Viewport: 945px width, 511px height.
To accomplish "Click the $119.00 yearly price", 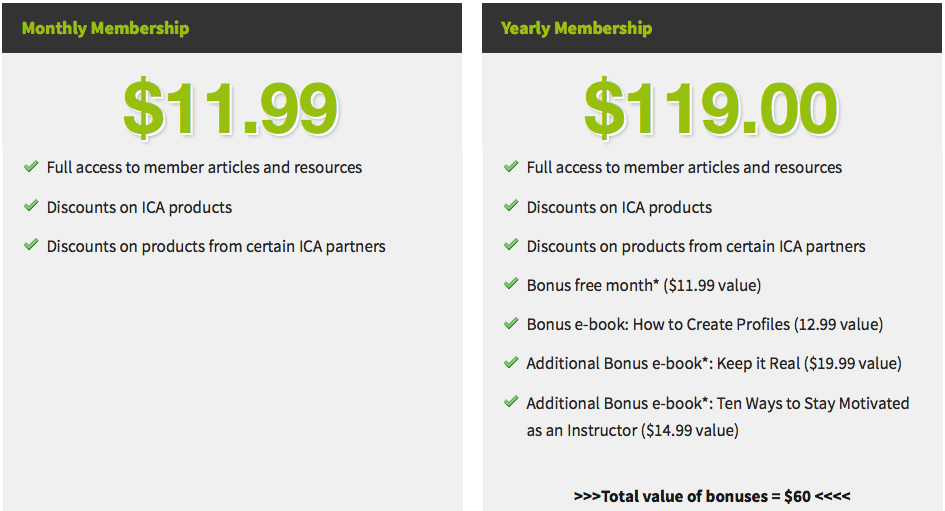I will tap(711, 108).
